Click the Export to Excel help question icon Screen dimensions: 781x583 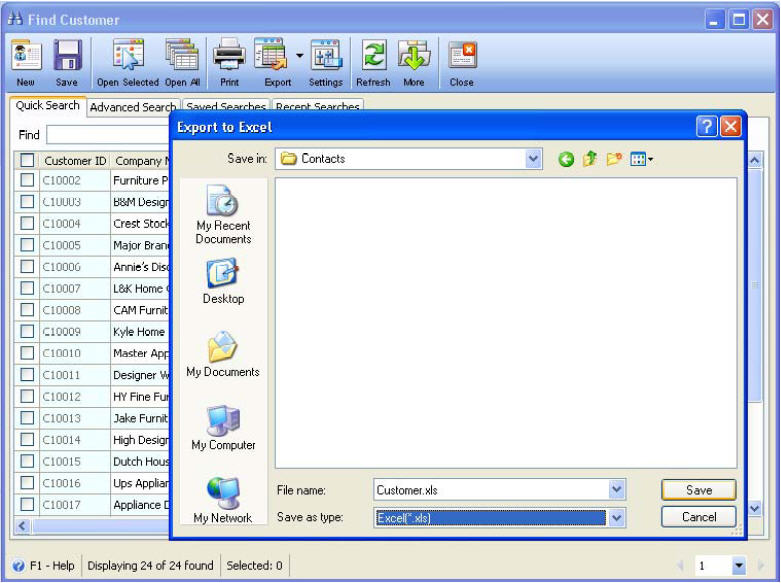(706, 127)
